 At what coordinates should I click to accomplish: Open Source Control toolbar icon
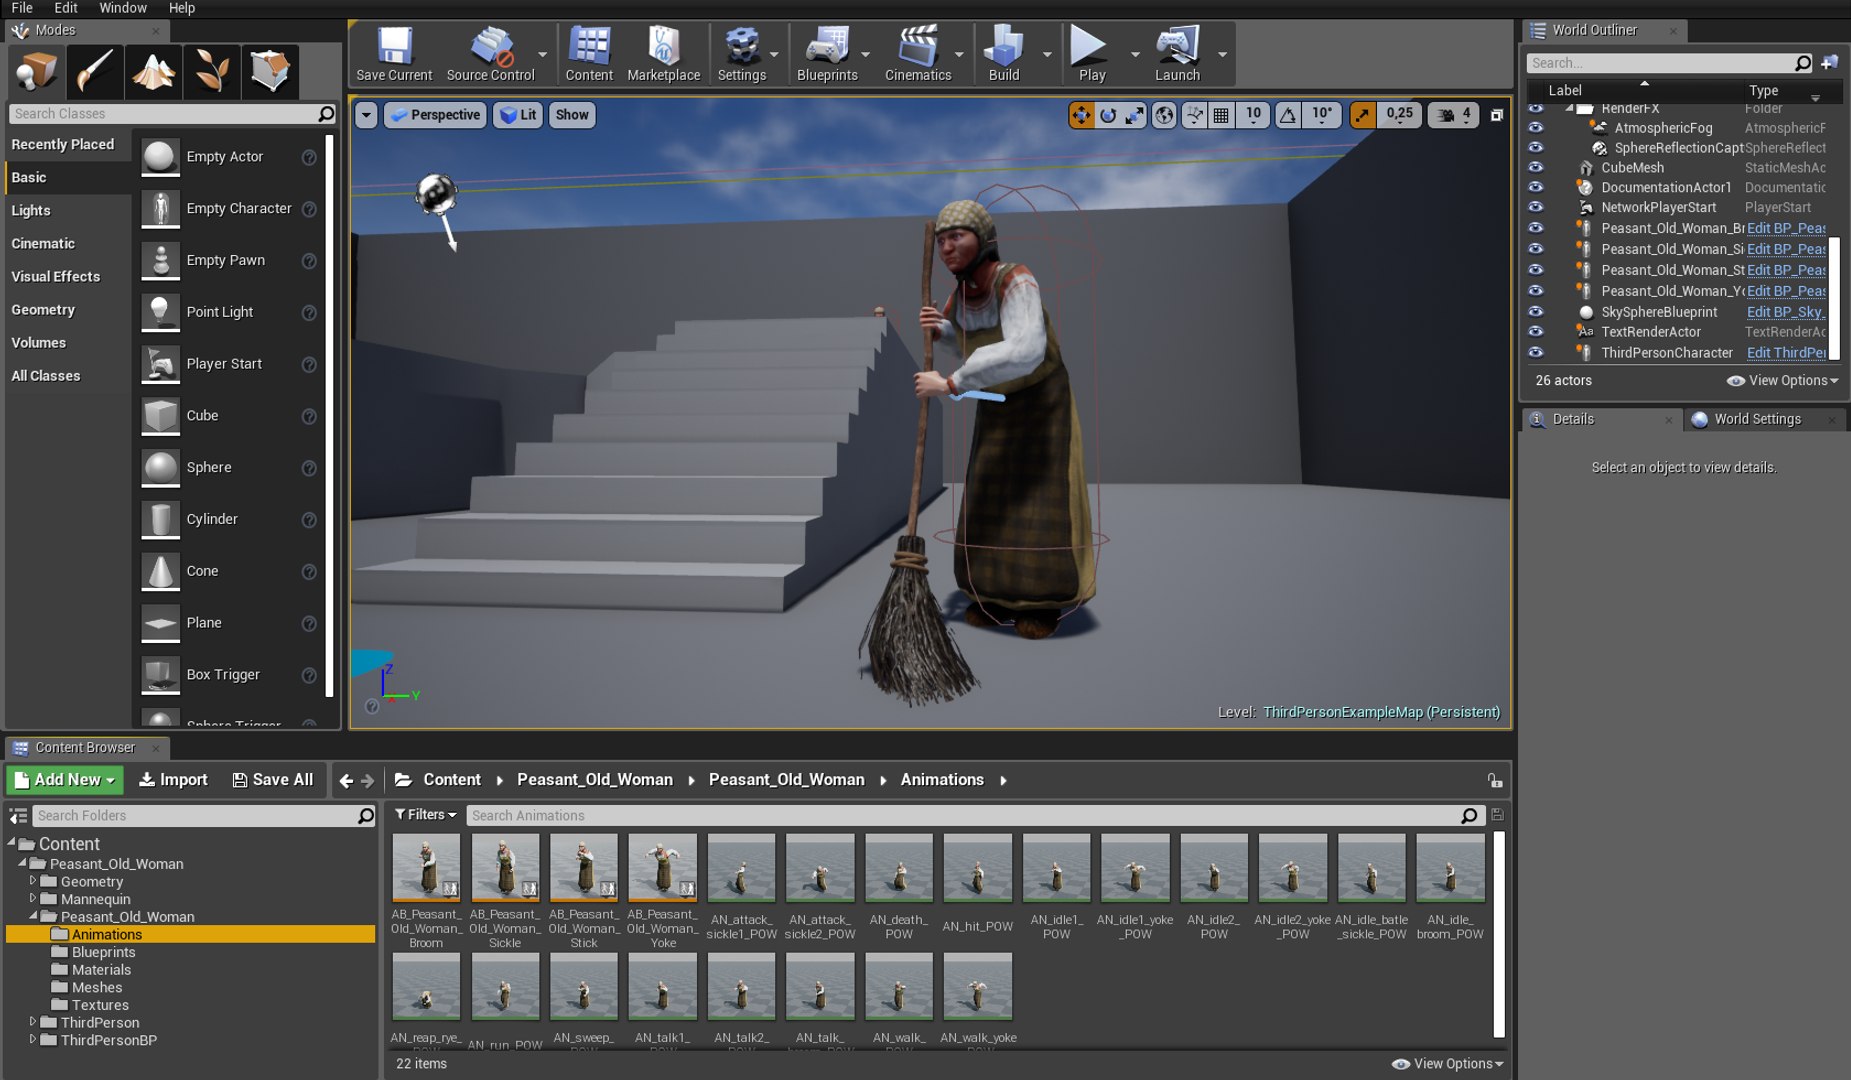490,54
